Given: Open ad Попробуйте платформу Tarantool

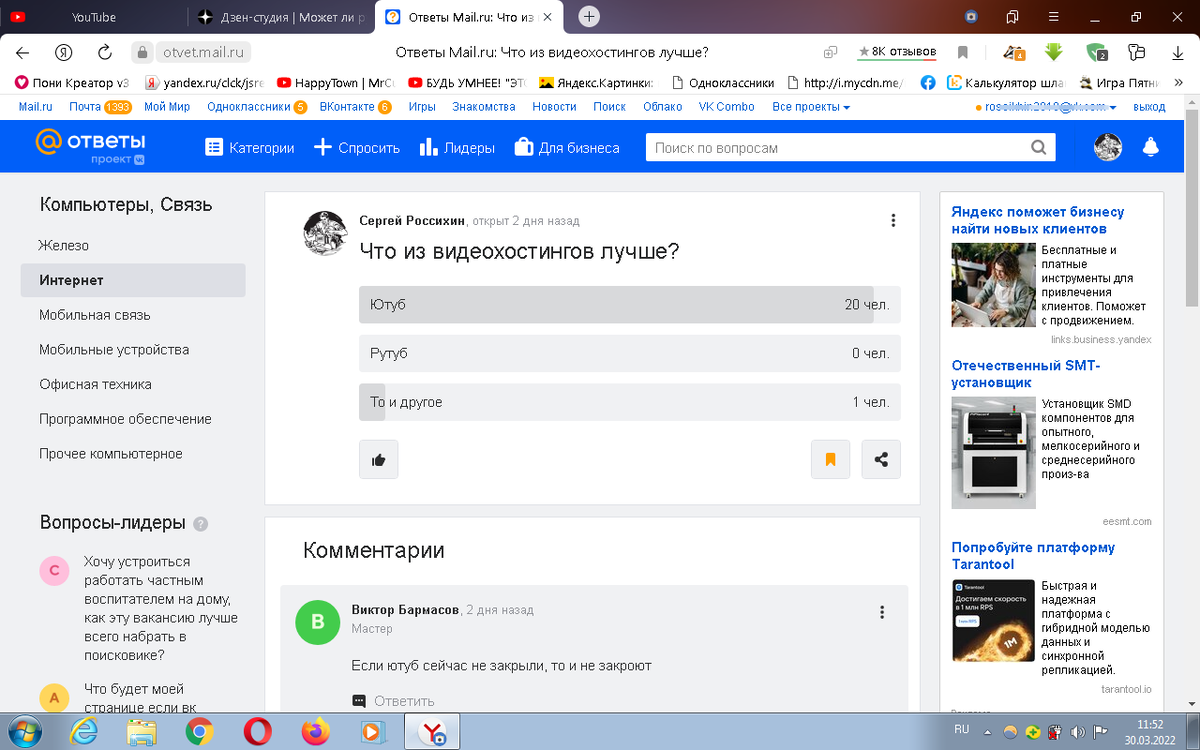Looking at the screenshot, I should [1033, 556].
